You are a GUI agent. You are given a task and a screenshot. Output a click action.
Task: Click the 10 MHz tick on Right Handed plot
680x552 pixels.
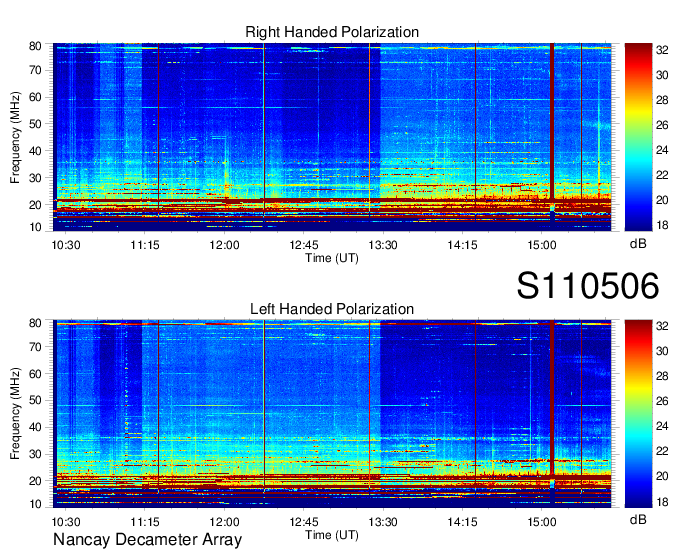pos(35,227)
